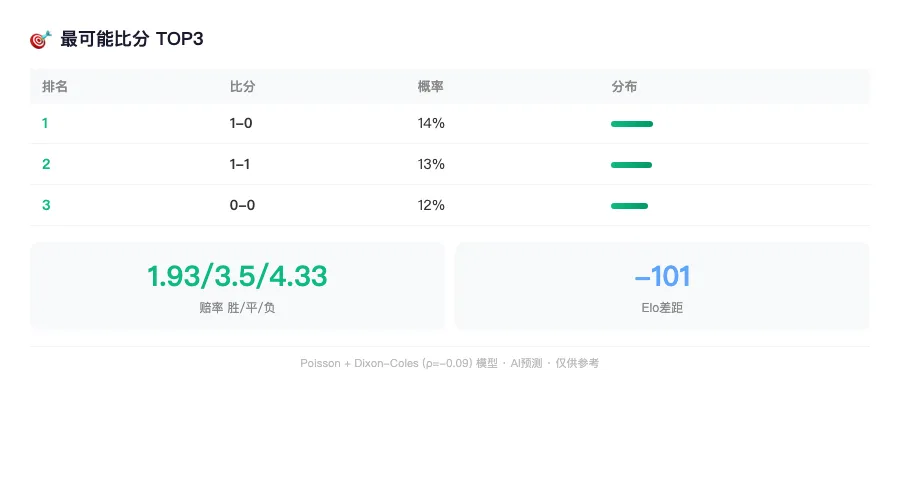Select the 0–0 score cell
Image resolution: width=900 pixels, height=500 pixels.
click(x=242, y=205)
